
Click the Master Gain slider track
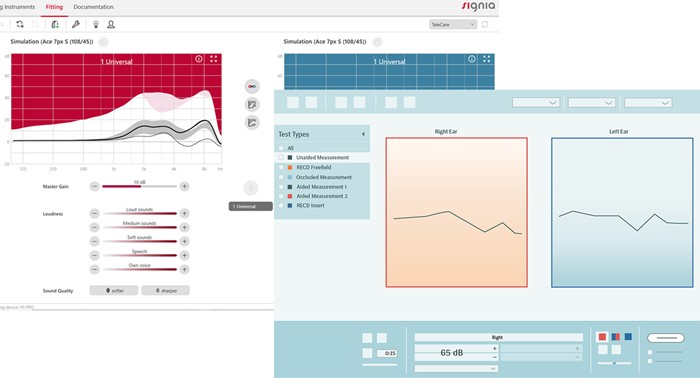tap(139, 187)
